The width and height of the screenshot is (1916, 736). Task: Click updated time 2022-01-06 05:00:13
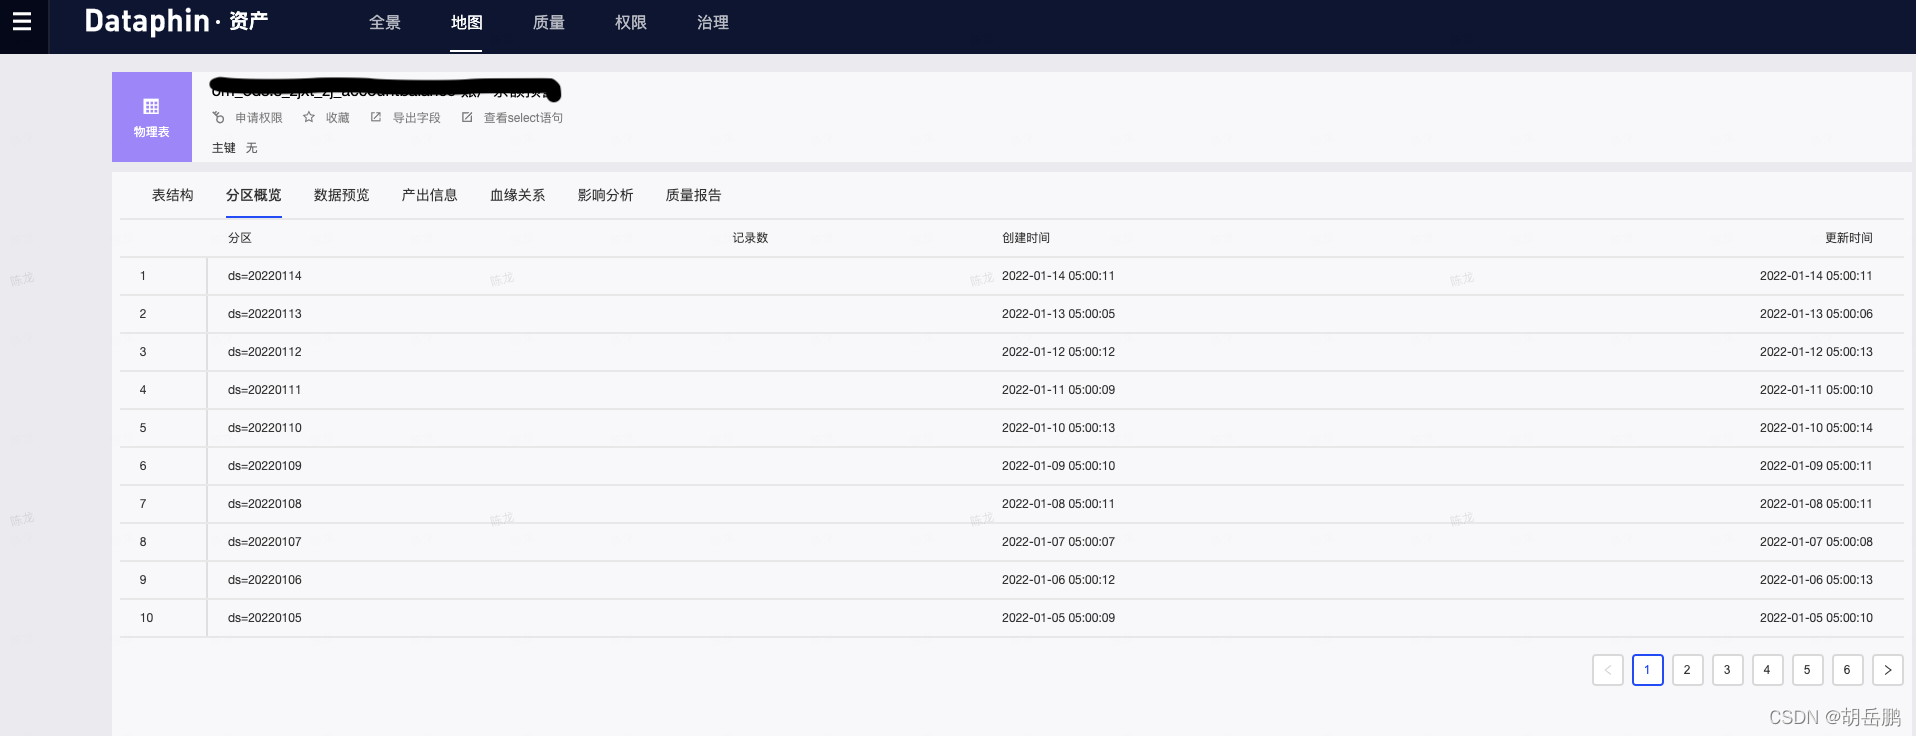(x=1816, y=580)
